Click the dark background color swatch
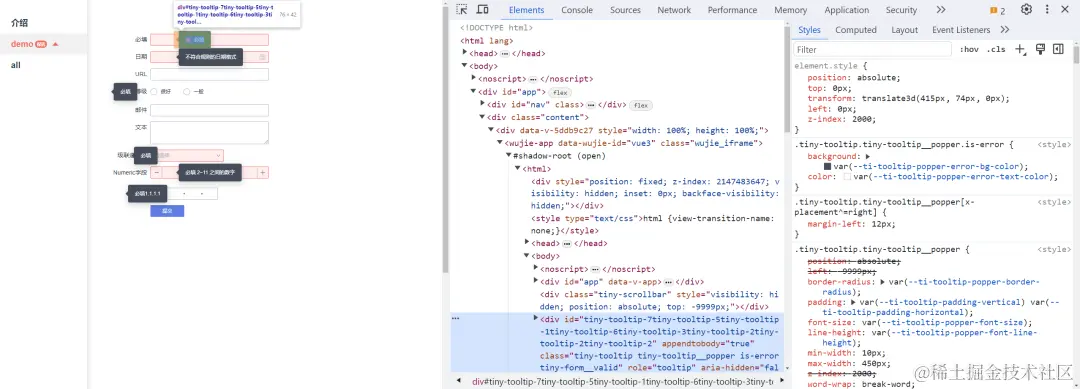 click(828, 167)
